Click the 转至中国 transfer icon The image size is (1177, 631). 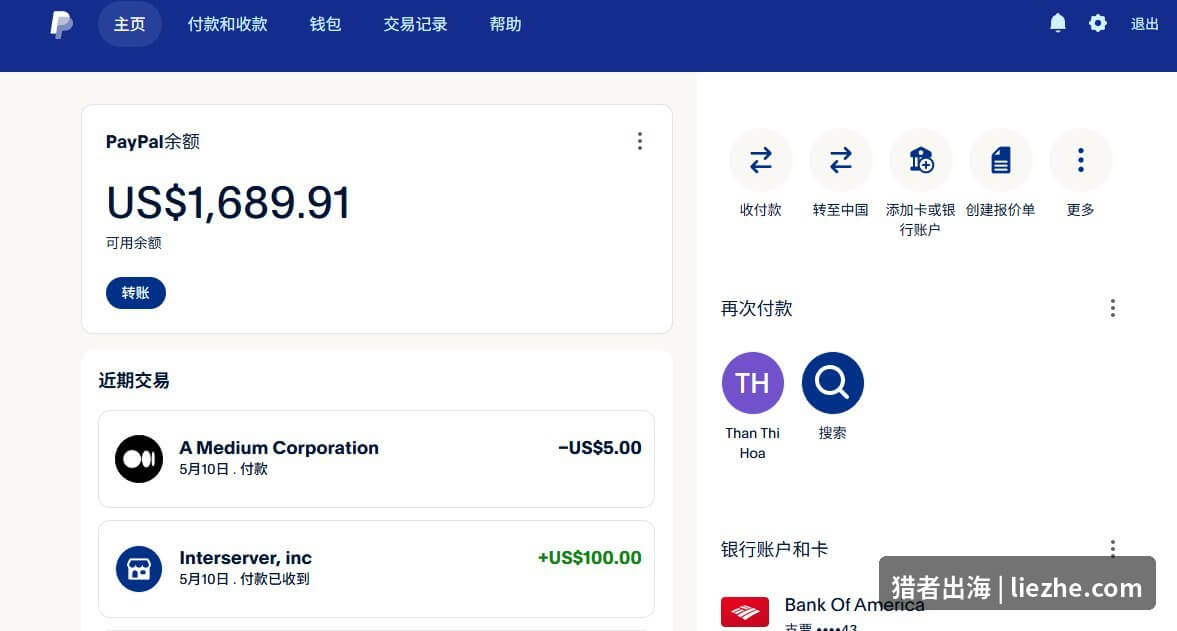[841, 160]
